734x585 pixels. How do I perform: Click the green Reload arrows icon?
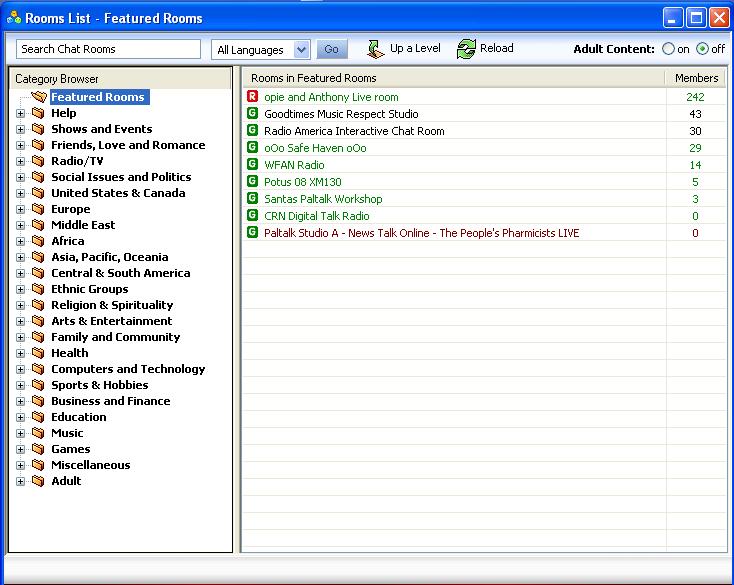466,49
